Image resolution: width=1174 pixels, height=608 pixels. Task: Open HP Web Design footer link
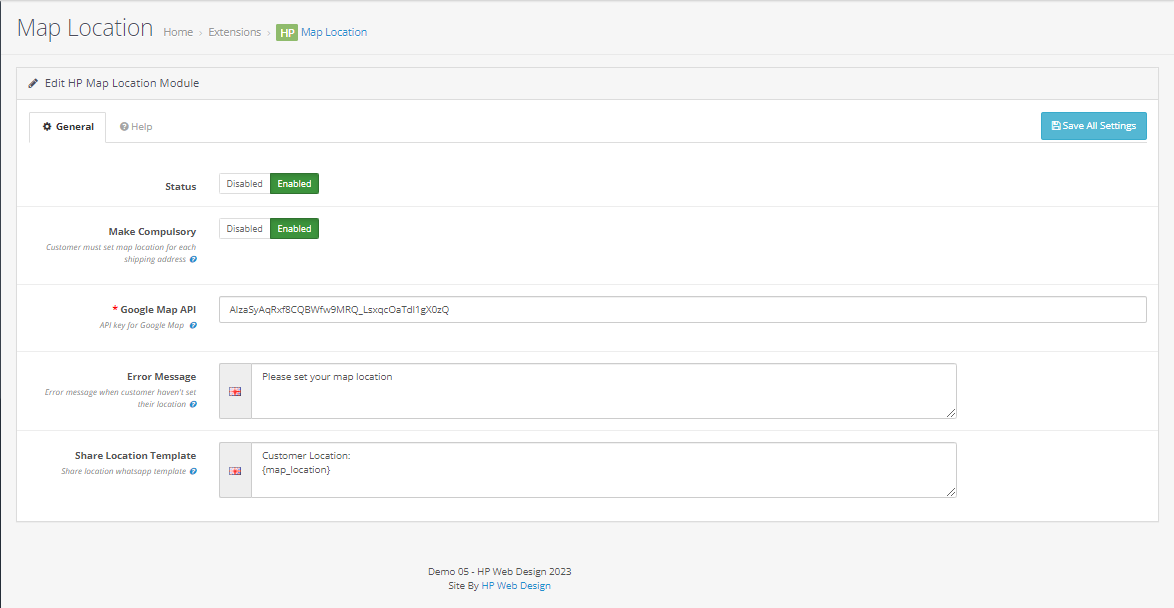[x=516, y=586]
